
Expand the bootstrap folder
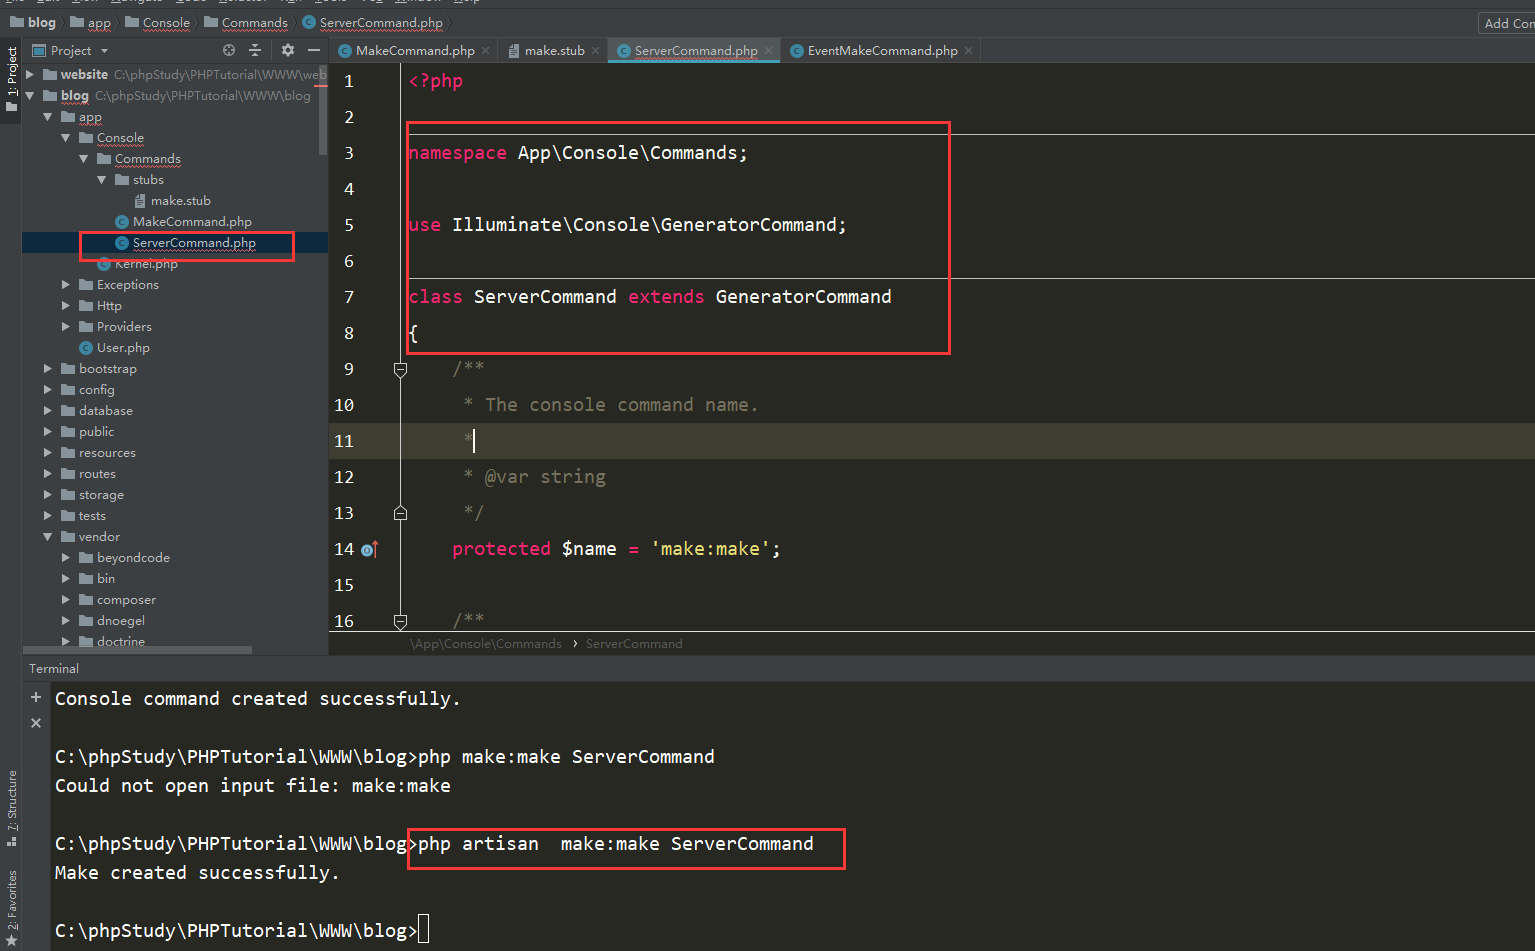coord(48,368)
